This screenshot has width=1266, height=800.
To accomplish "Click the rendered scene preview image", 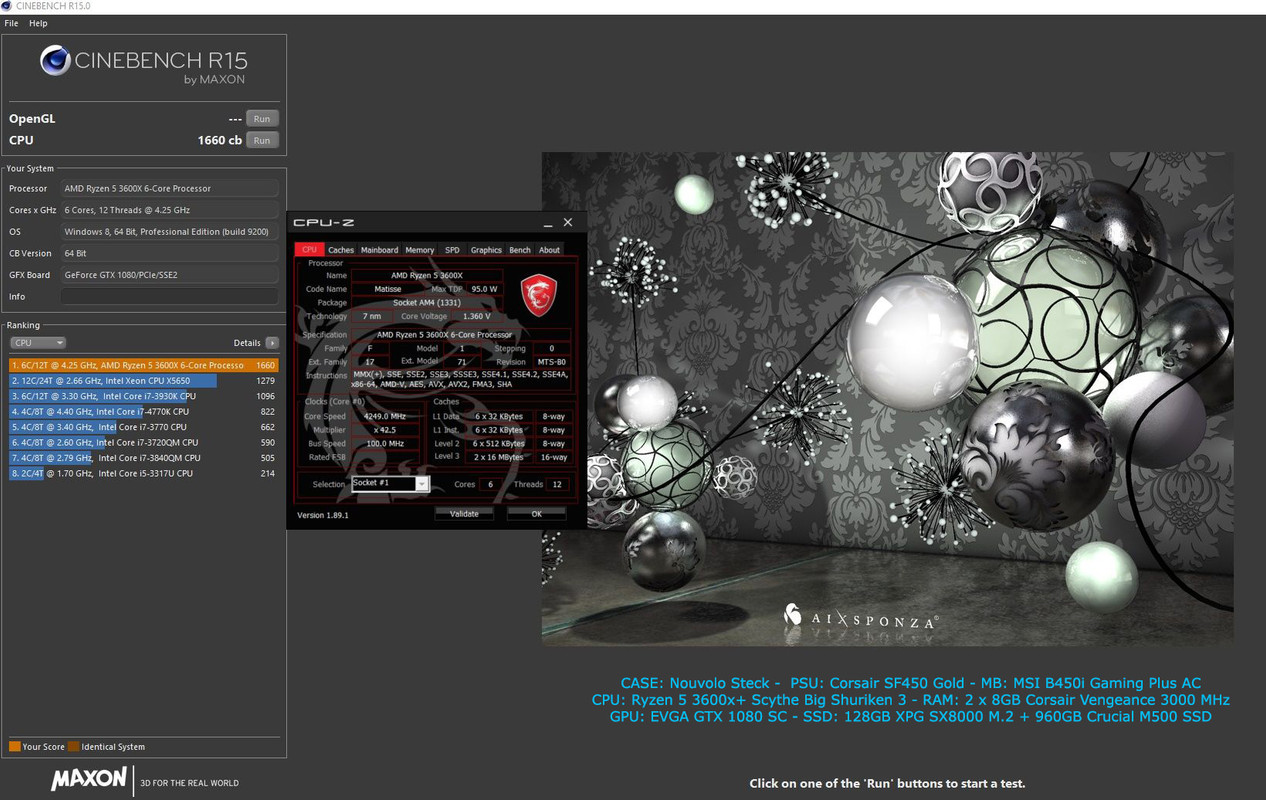I will [x=887, y=398].
